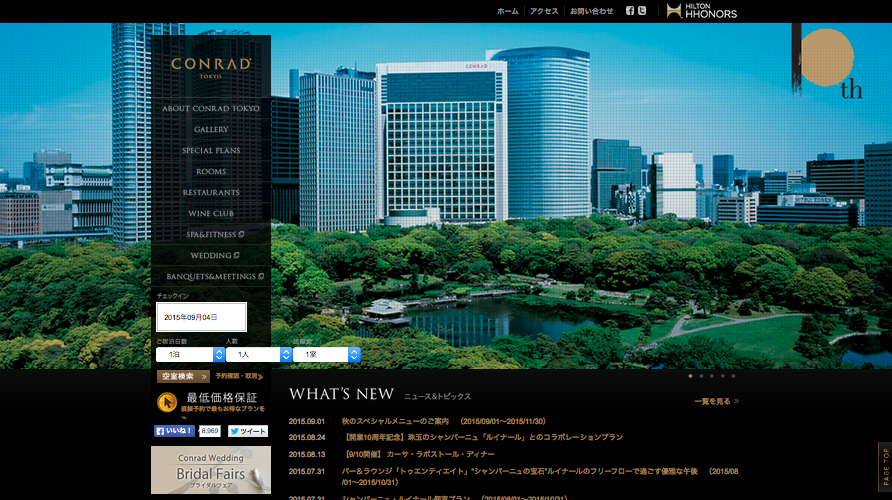Screen dimensions: 892x500
Task: Open About Conrad Tokyo menu item
Action: pos(211,109)
